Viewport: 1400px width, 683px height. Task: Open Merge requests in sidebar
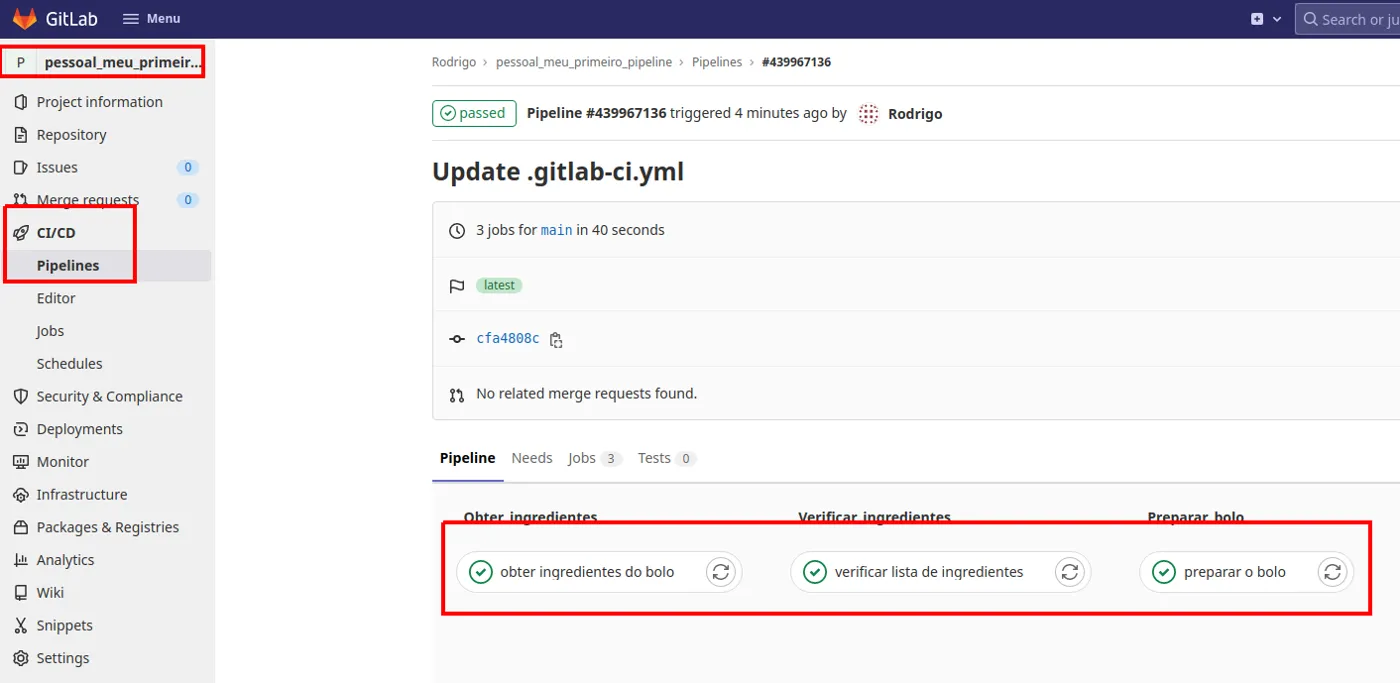(x=88, y=200)
